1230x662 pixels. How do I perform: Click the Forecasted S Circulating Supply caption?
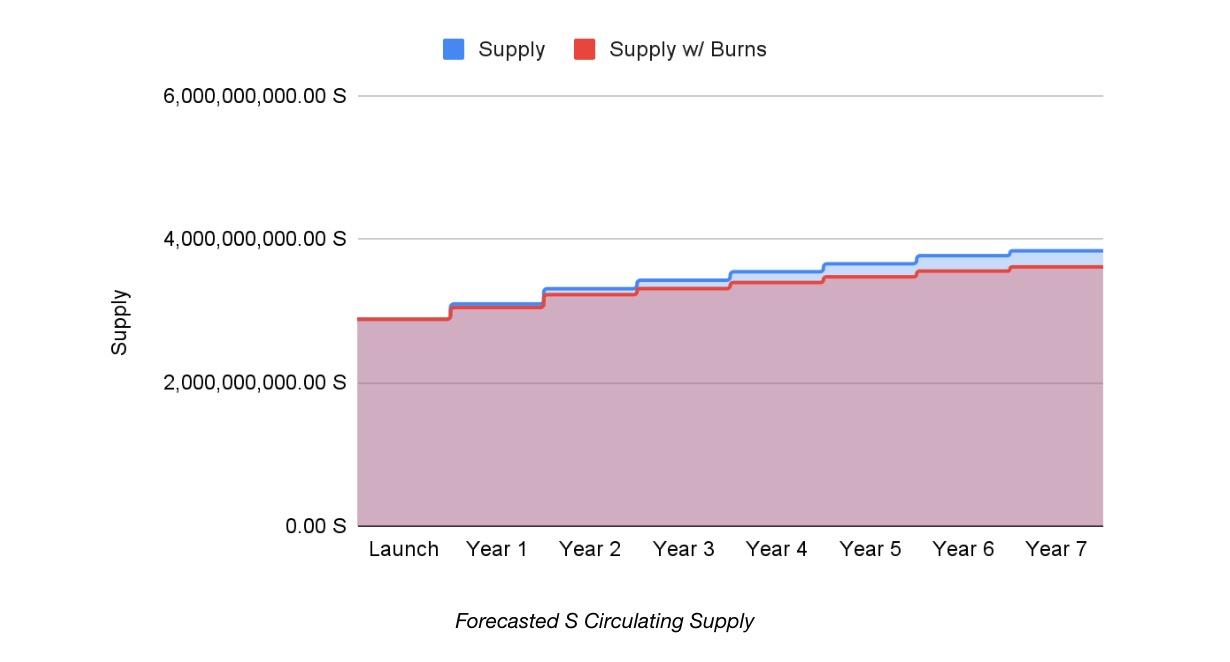click(604, 621)
